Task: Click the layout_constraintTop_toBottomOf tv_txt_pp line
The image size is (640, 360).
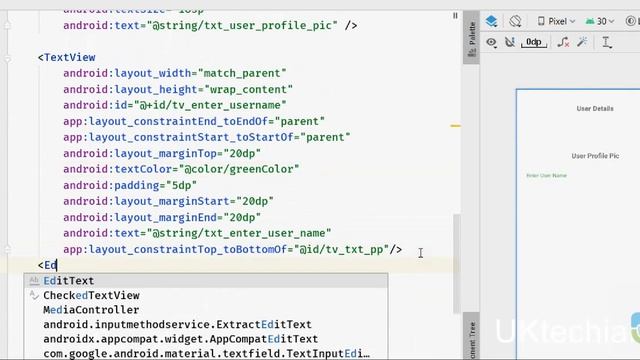Action: [233, 249]
